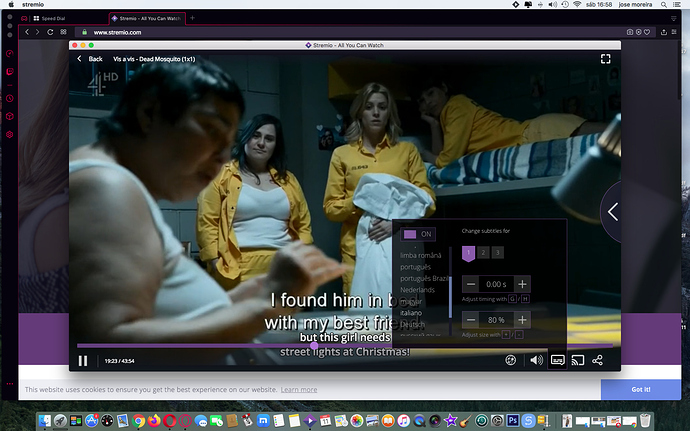Image resolution: width=690 pixels, height=431 pixels.
Task: Open the Trash in the Dock
Action: [645, 421]
